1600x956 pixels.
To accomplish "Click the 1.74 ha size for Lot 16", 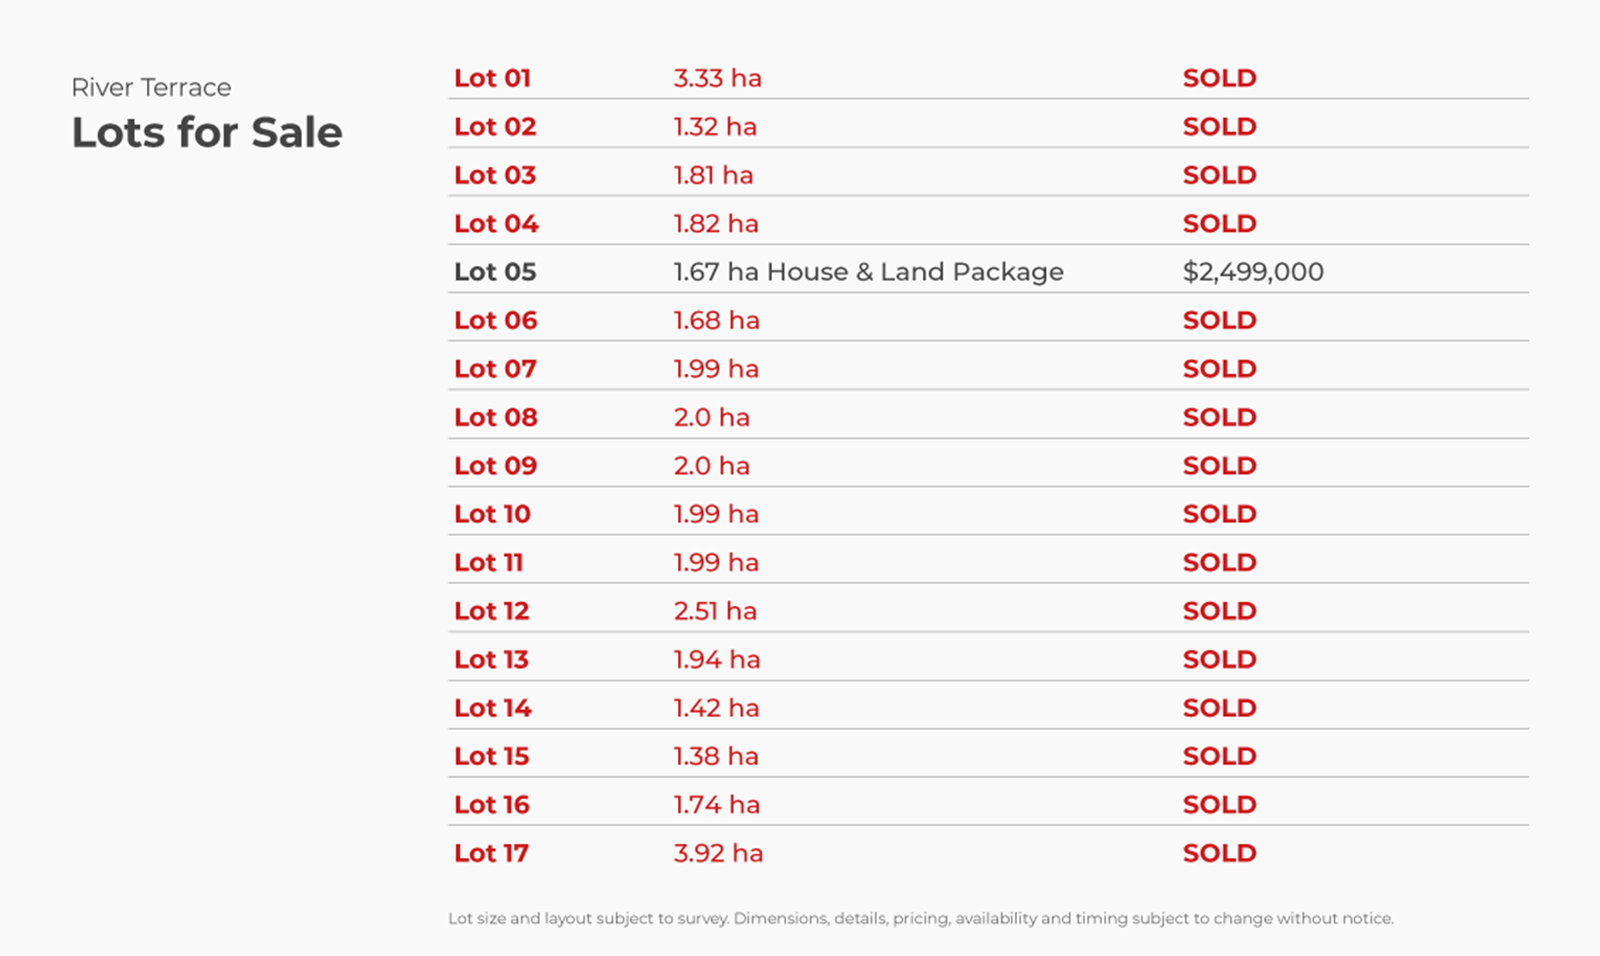I will (716, 805).
